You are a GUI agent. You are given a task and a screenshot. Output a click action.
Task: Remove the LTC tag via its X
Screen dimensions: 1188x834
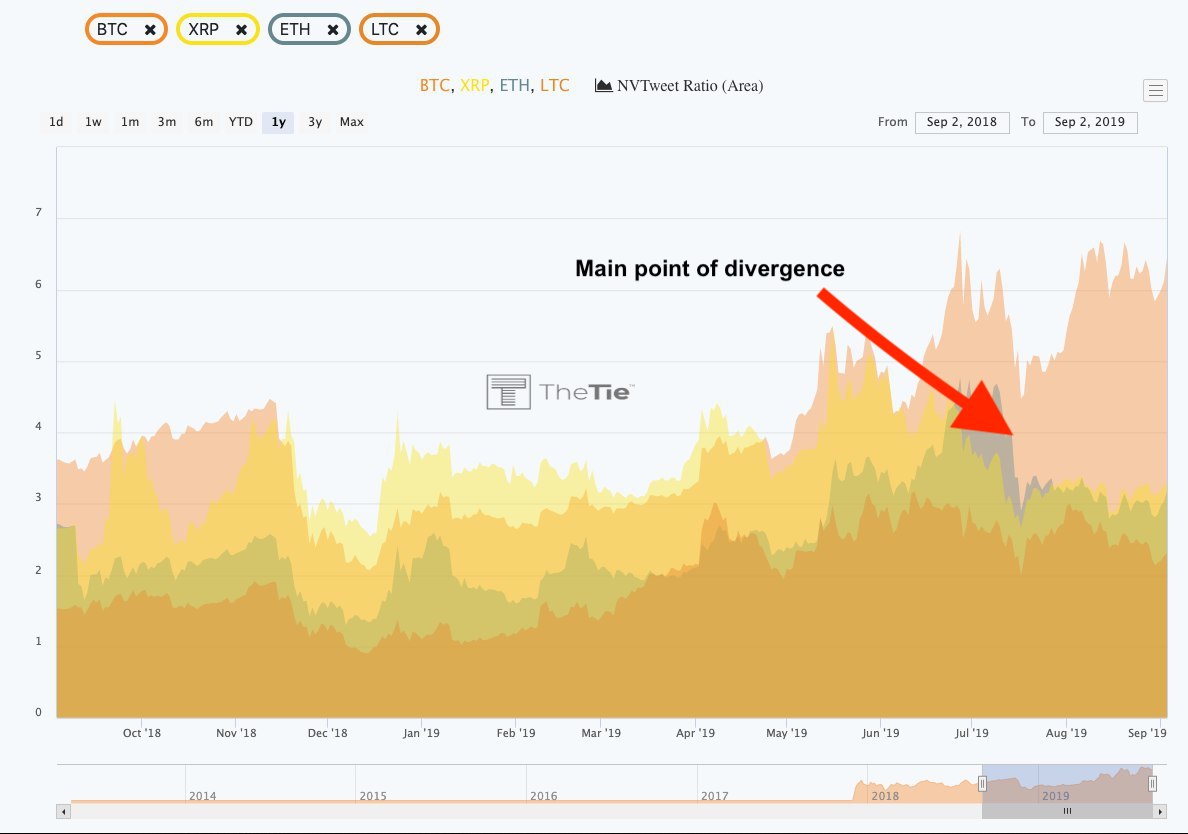click(421, 30)
